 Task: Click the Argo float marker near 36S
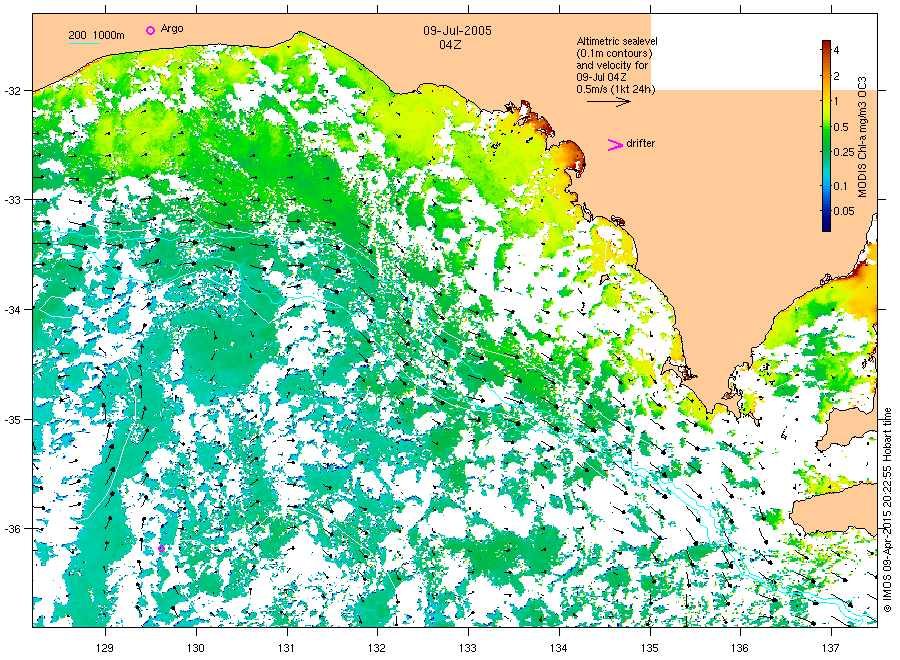[161, 549]
